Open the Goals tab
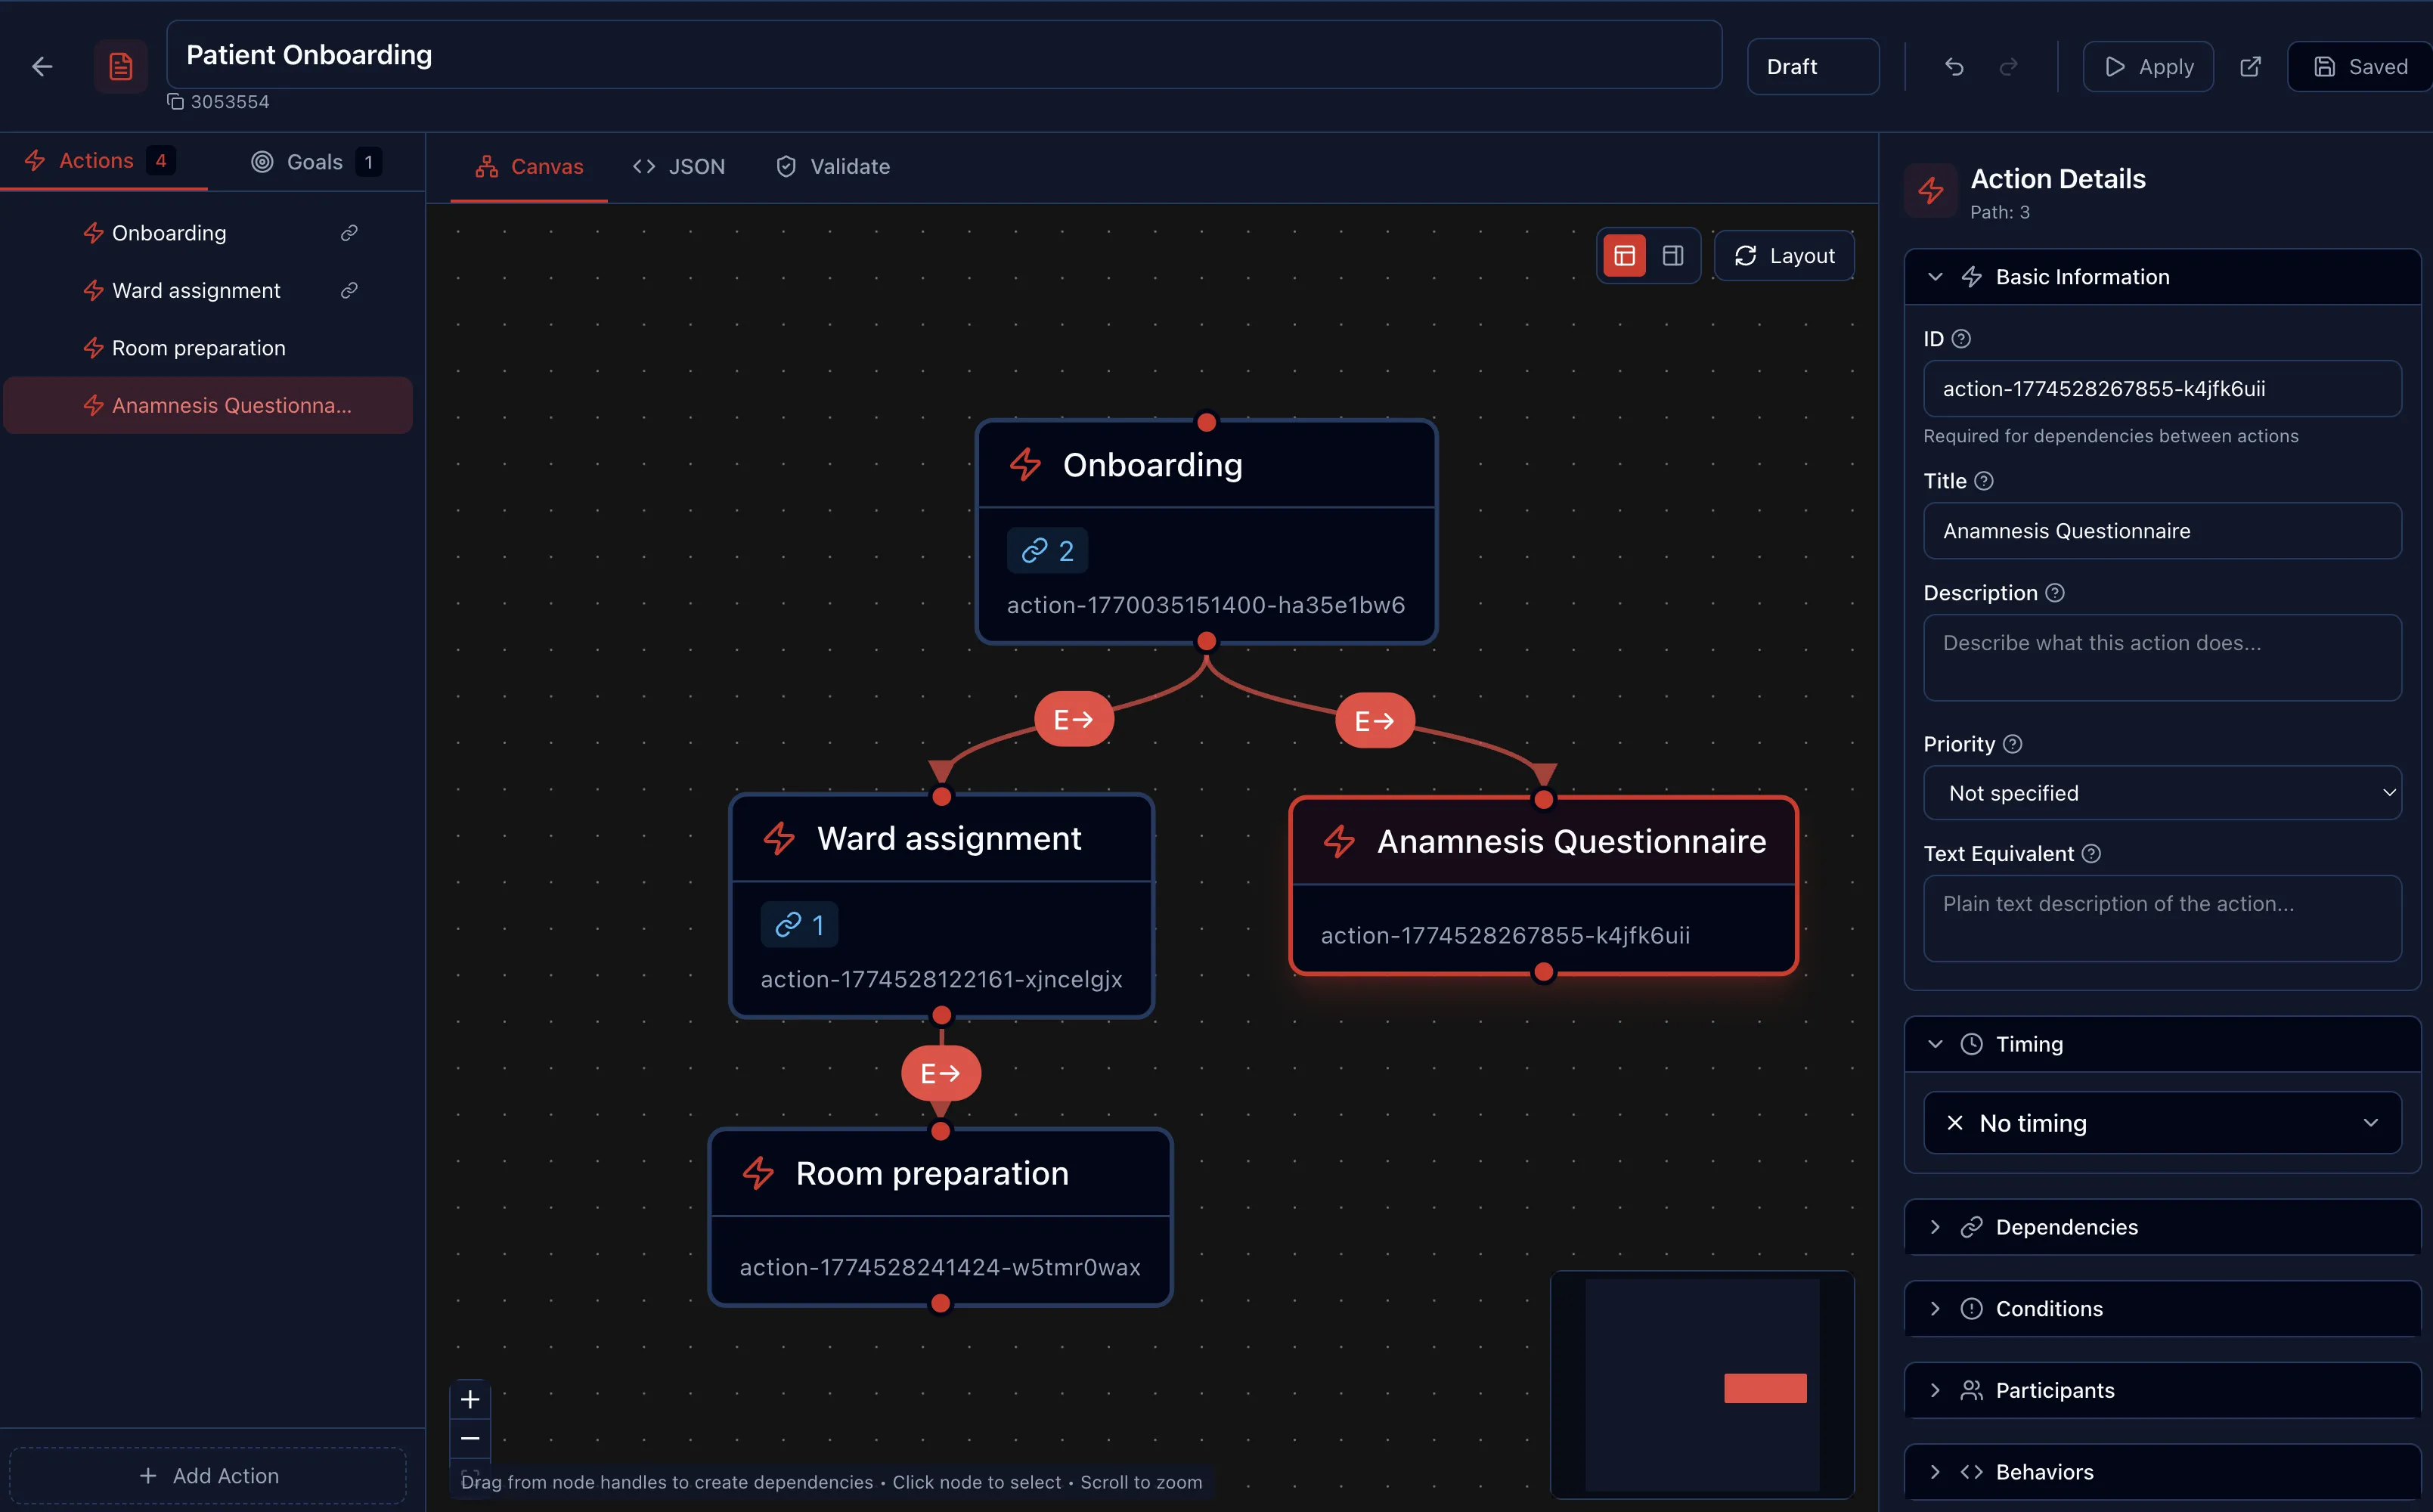Image resolution: width=2433 pixels, height=1512 pixels. coord(314,162)
